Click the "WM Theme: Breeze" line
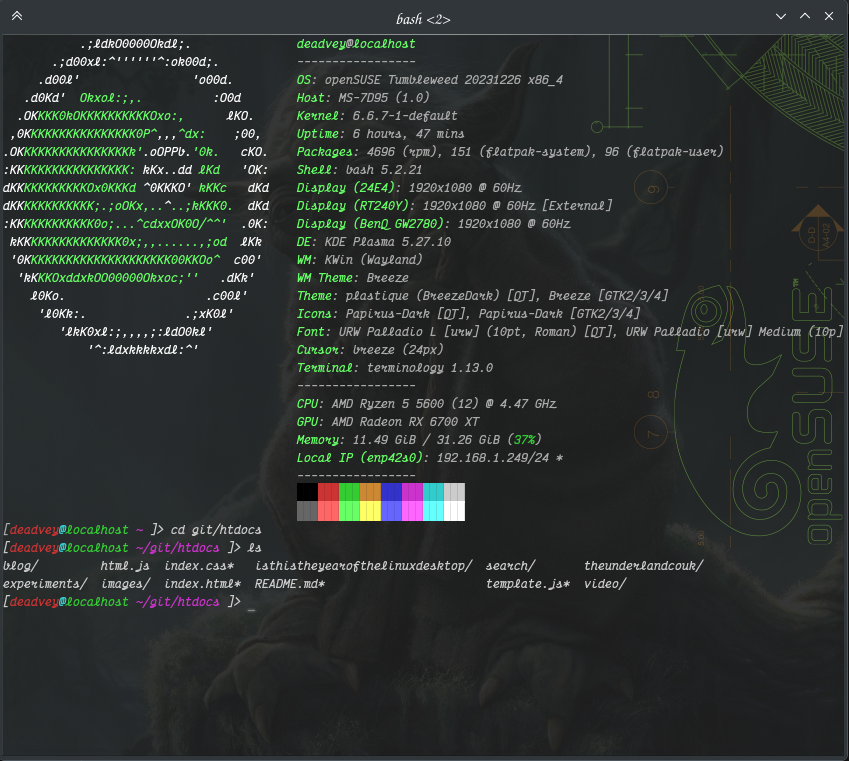Viewport: 849px width, 761px height. tap(352, 278)
